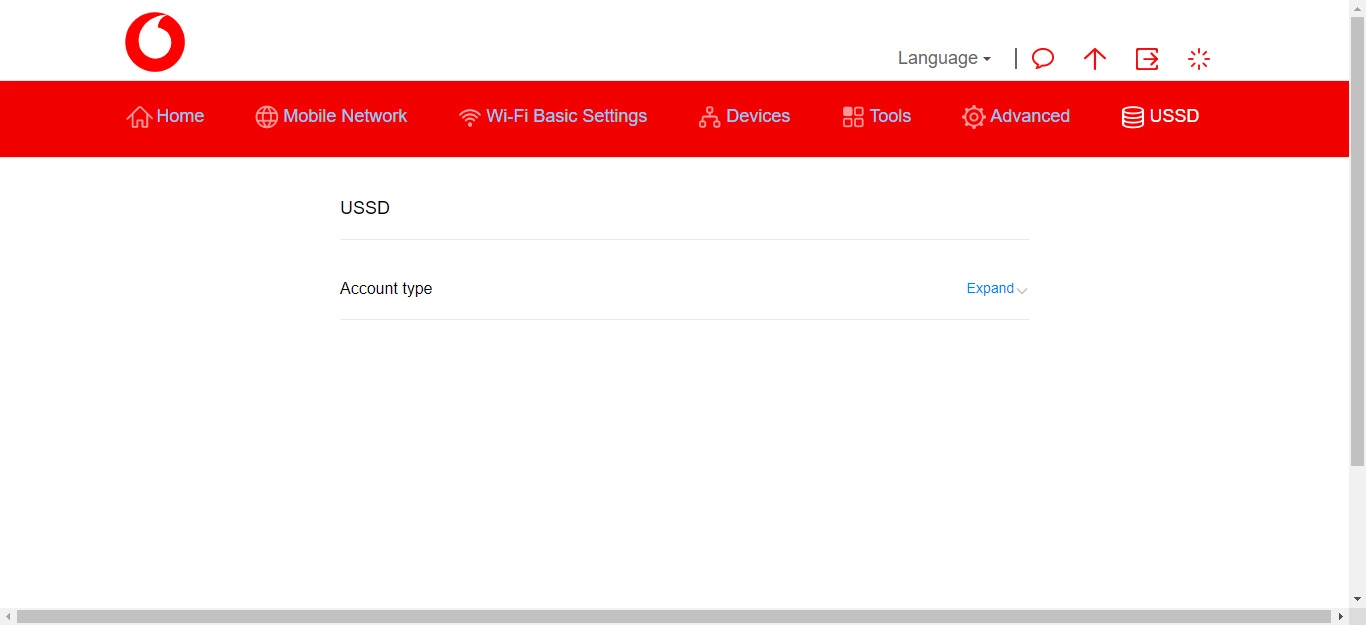This screenshot has width=1366, height=625.
Task: Click the Wi-Fi signal icon in navigation
Action: coord(470,116)
